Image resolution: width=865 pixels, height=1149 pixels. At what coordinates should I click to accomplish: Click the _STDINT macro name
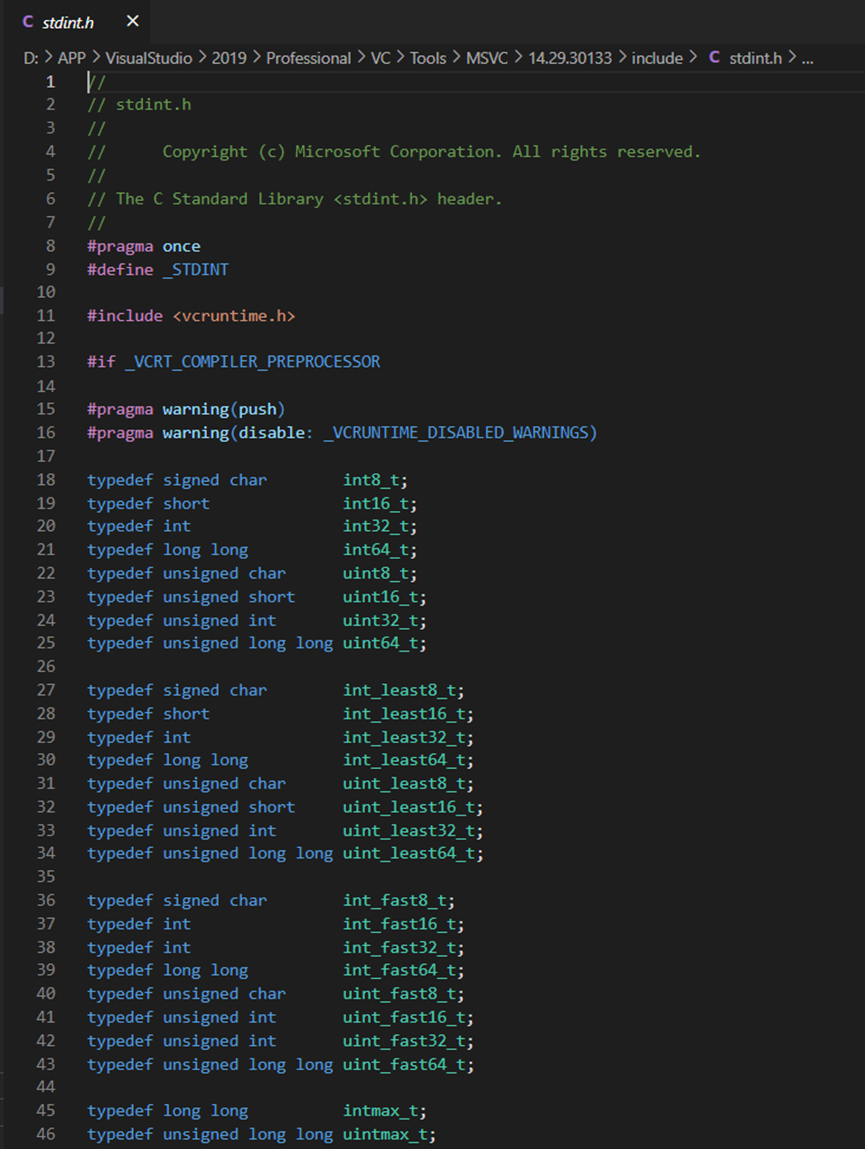[x=196, y=270]
